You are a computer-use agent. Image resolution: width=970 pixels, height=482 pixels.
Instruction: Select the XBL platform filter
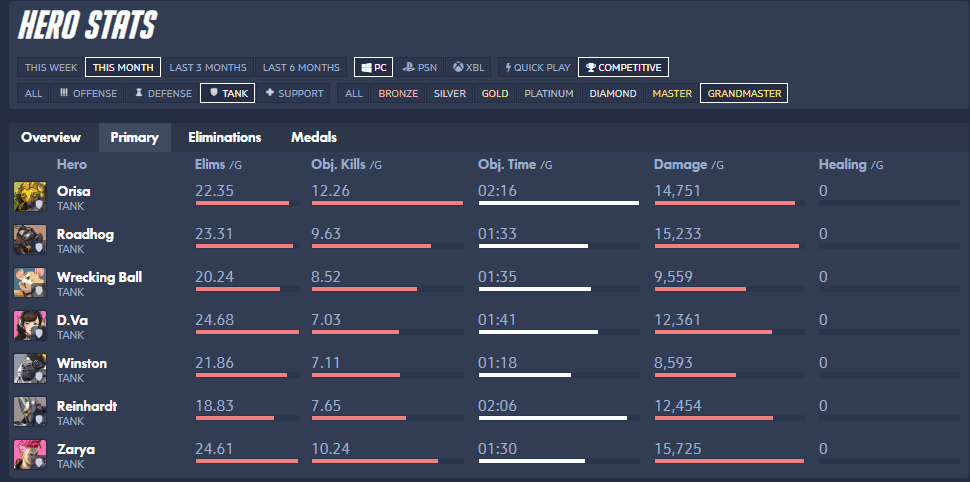click(468, 67)
